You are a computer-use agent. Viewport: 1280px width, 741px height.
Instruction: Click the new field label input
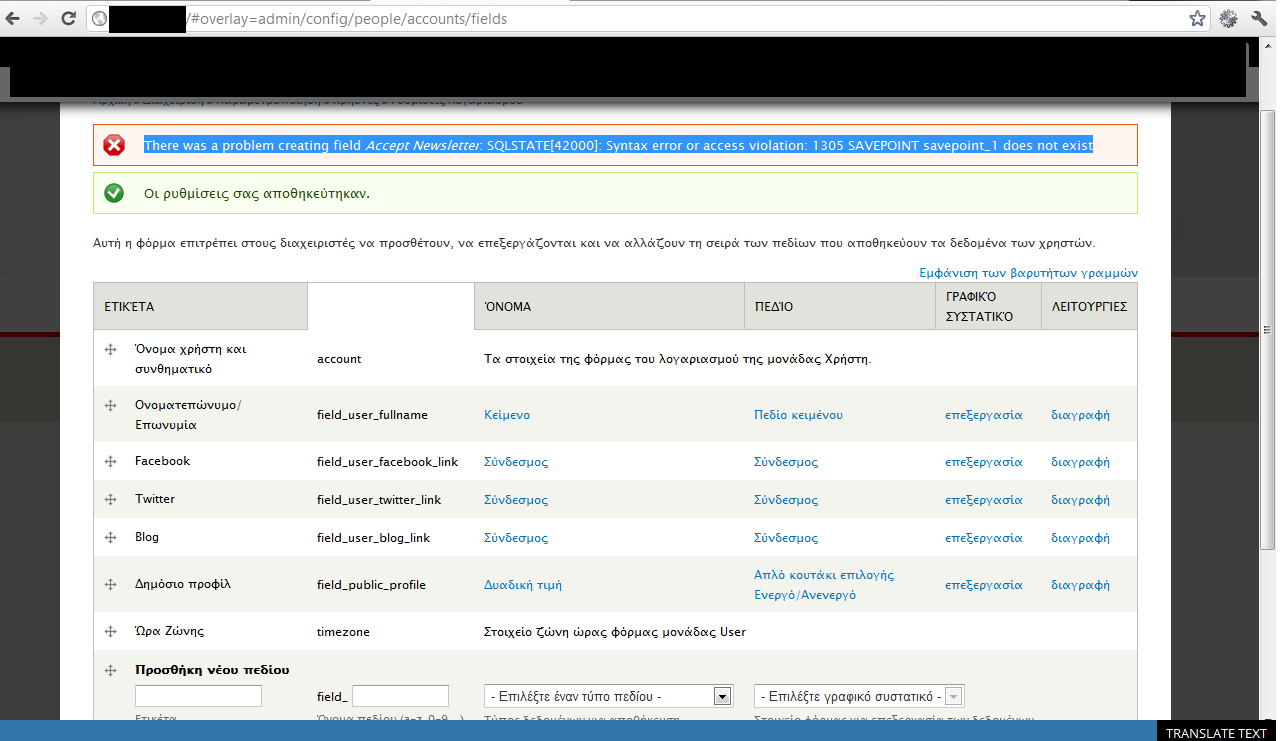[198, 696]
